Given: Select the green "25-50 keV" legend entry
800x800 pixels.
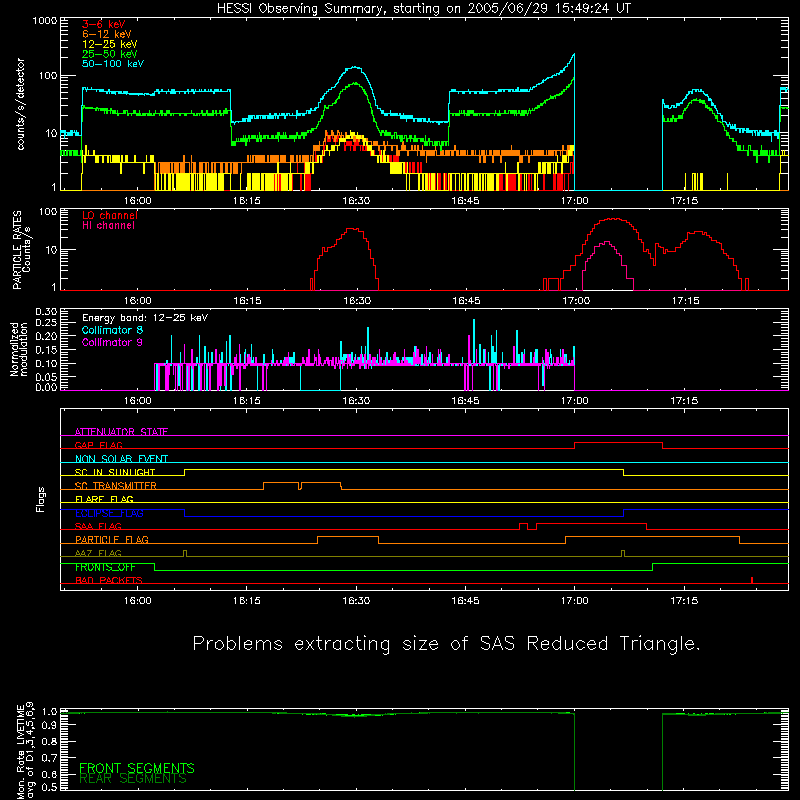Looking at the screenshot, I should tap(110, 54).
